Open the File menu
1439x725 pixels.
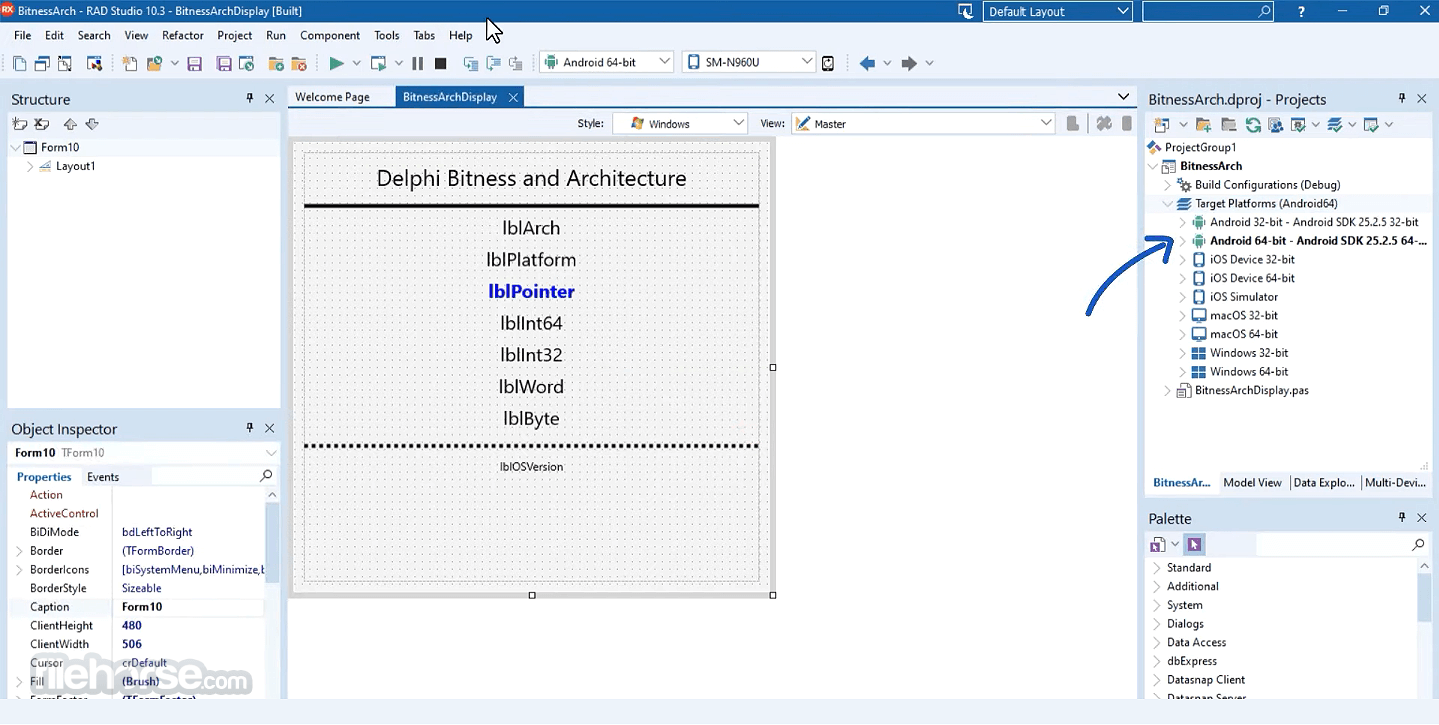click(22, 35)
